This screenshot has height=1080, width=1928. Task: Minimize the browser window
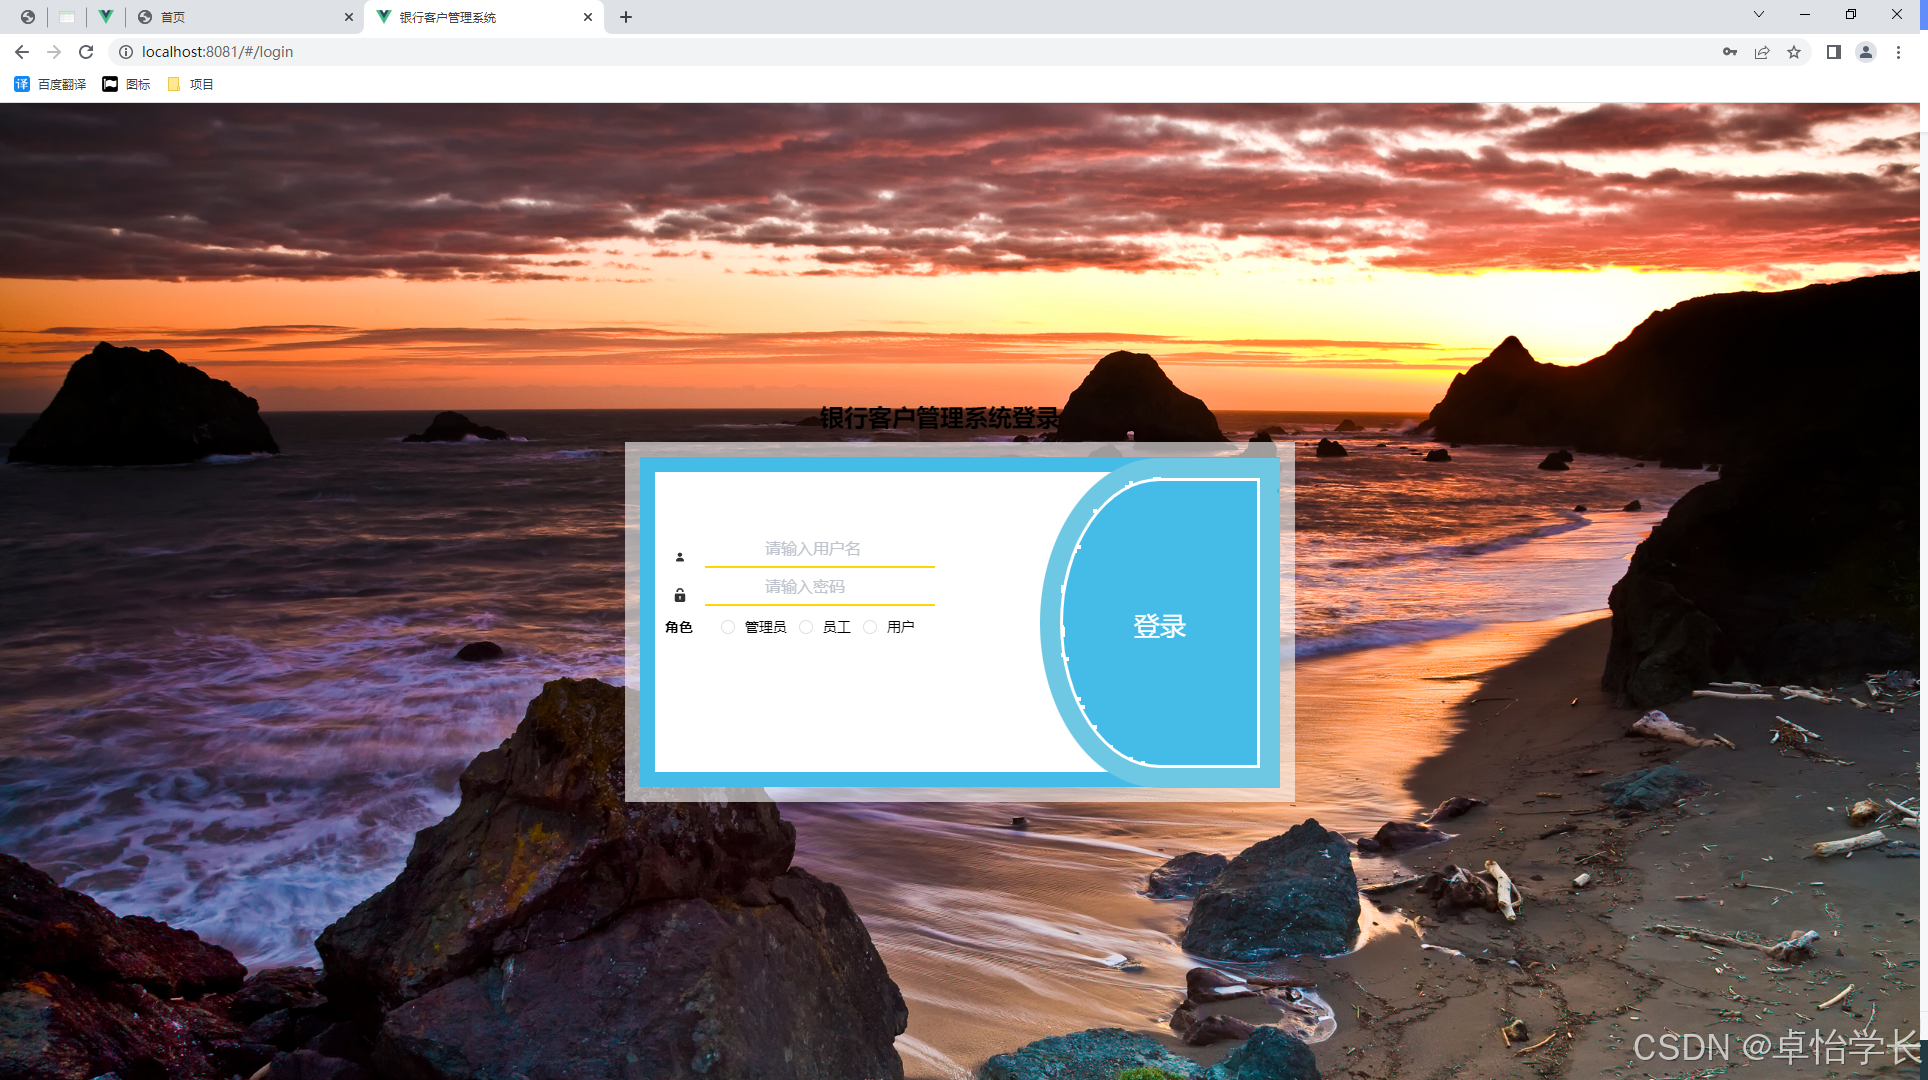coord(1805,14)
